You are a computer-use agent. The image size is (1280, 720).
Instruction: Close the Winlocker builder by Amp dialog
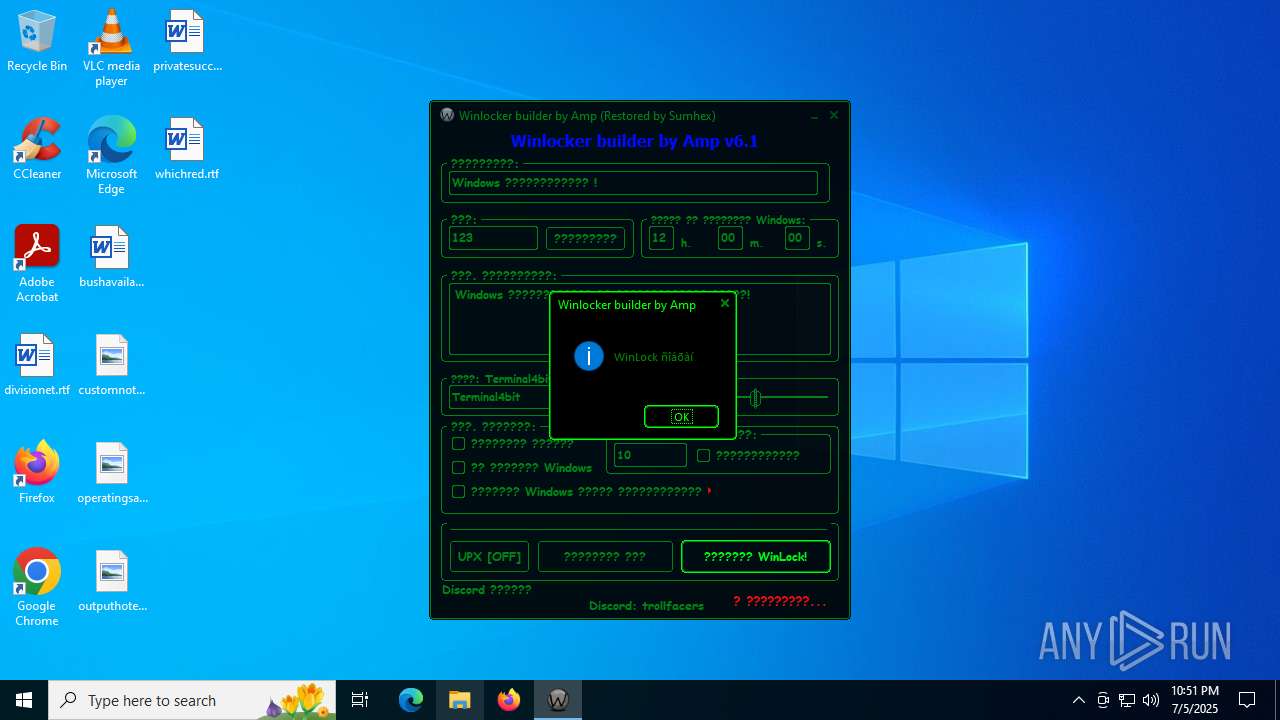tap(725, 304)
